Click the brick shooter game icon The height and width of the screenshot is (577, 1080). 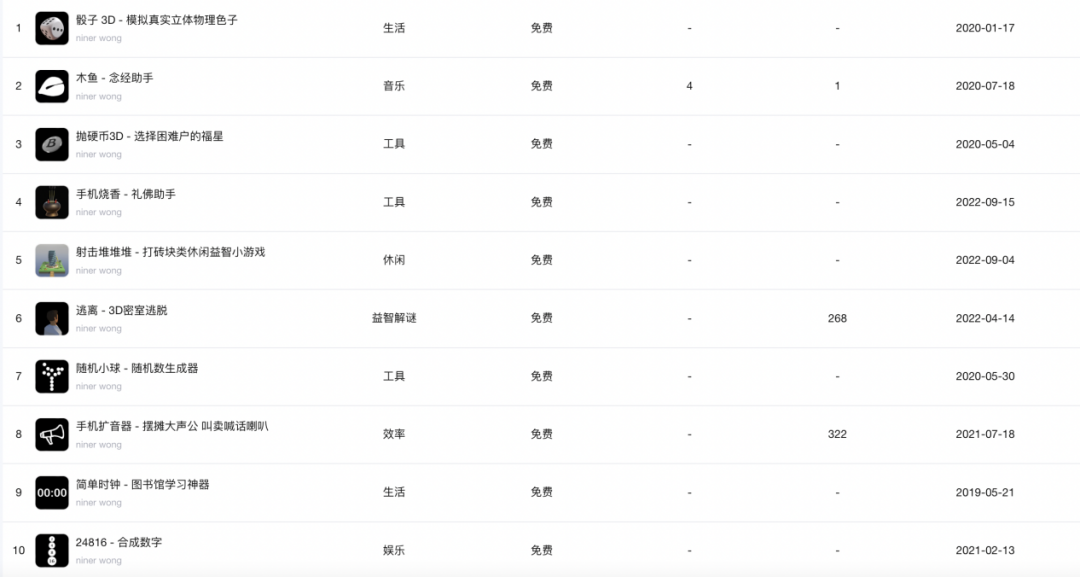pos(52,260)
